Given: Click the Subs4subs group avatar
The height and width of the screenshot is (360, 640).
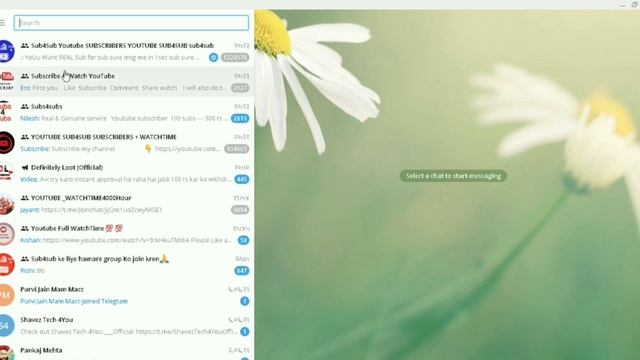Looking at the screenshot, I should pyautogui.click(x=6, y=112).
